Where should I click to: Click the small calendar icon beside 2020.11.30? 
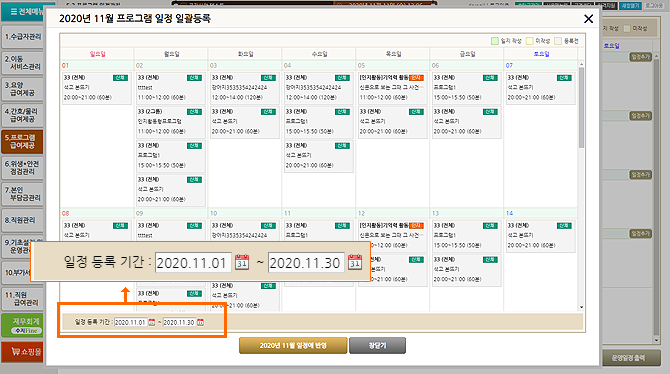click(x=200, y=322)
